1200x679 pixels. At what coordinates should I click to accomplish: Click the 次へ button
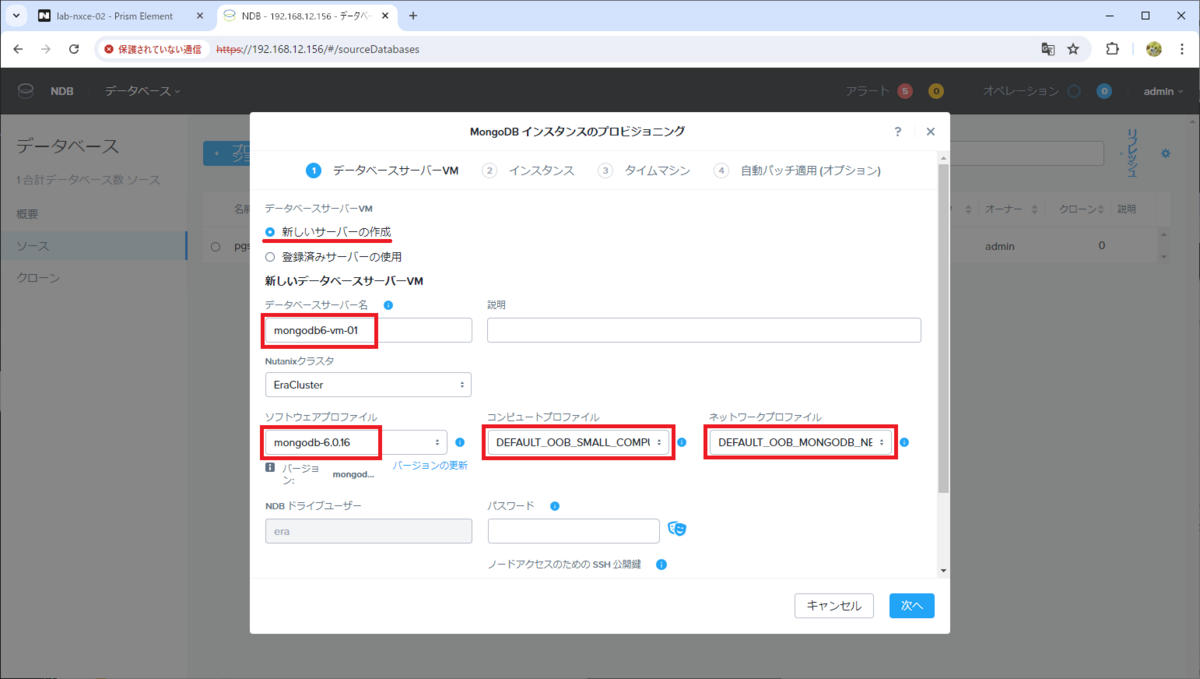point(912,605)
